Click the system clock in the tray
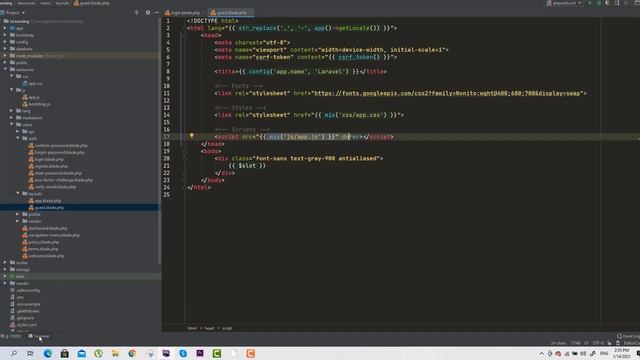640x360 pixels. pyautogui.click(x=622, y=353)
